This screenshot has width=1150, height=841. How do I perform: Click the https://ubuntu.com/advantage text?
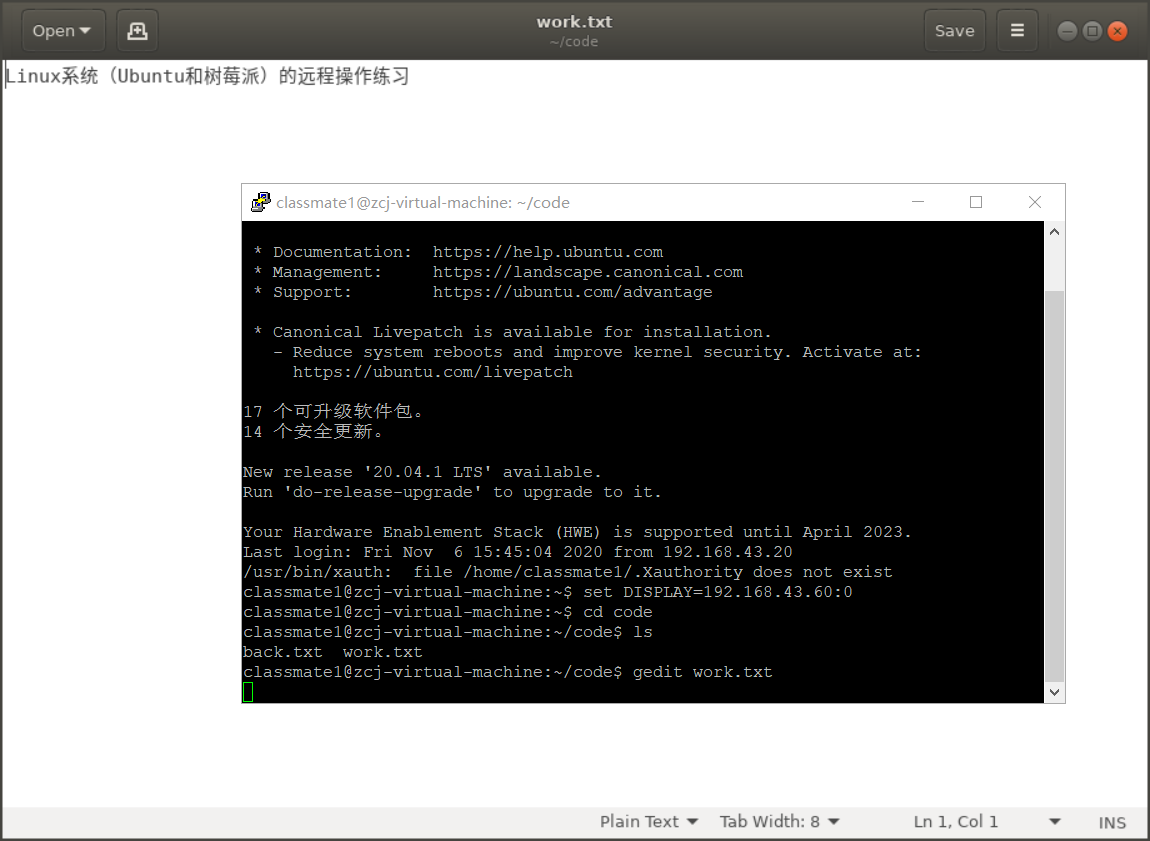[572, 292]
